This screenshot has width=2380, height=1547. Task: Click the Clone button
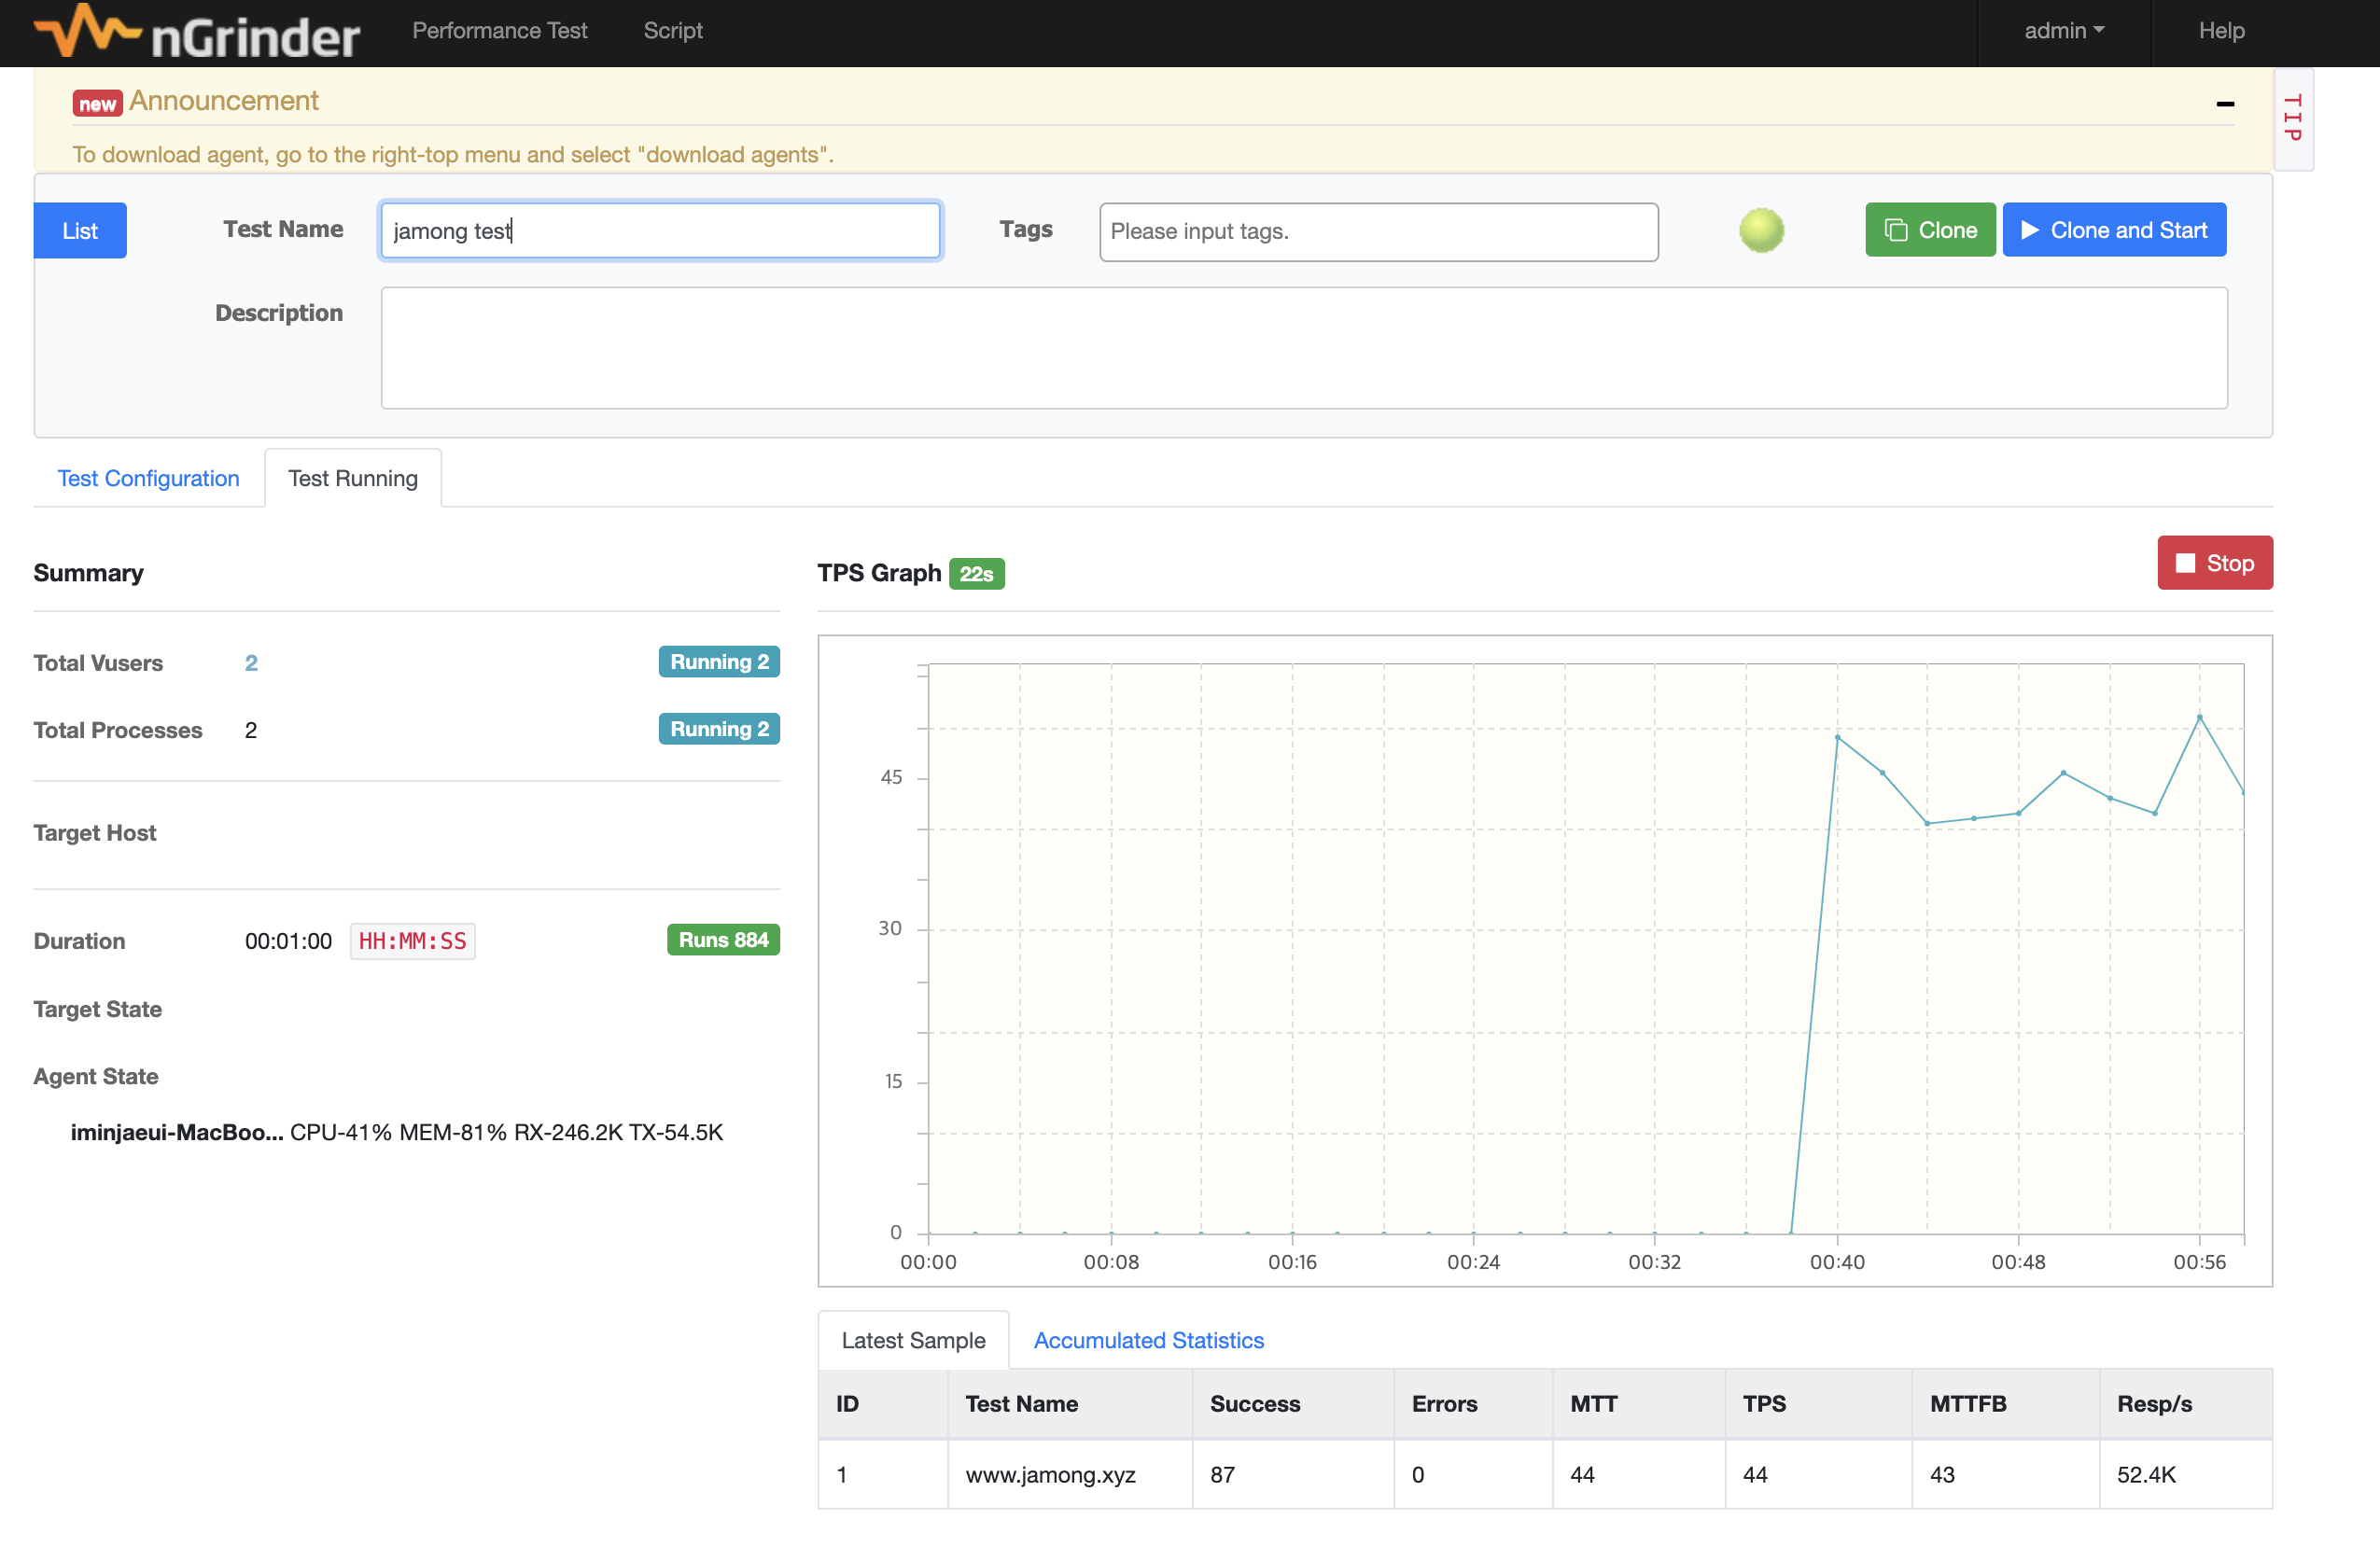click(1930, 230)
